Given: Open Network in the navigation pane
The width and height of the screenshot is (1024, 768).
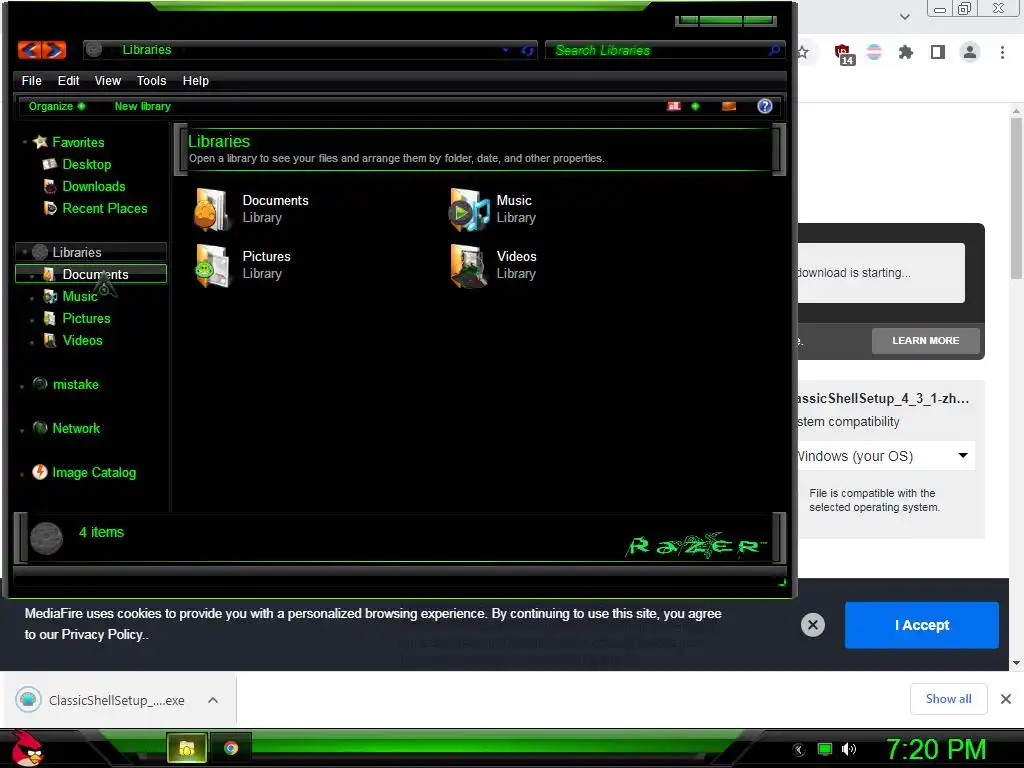Looking at the screenshot, I should 76,429.
